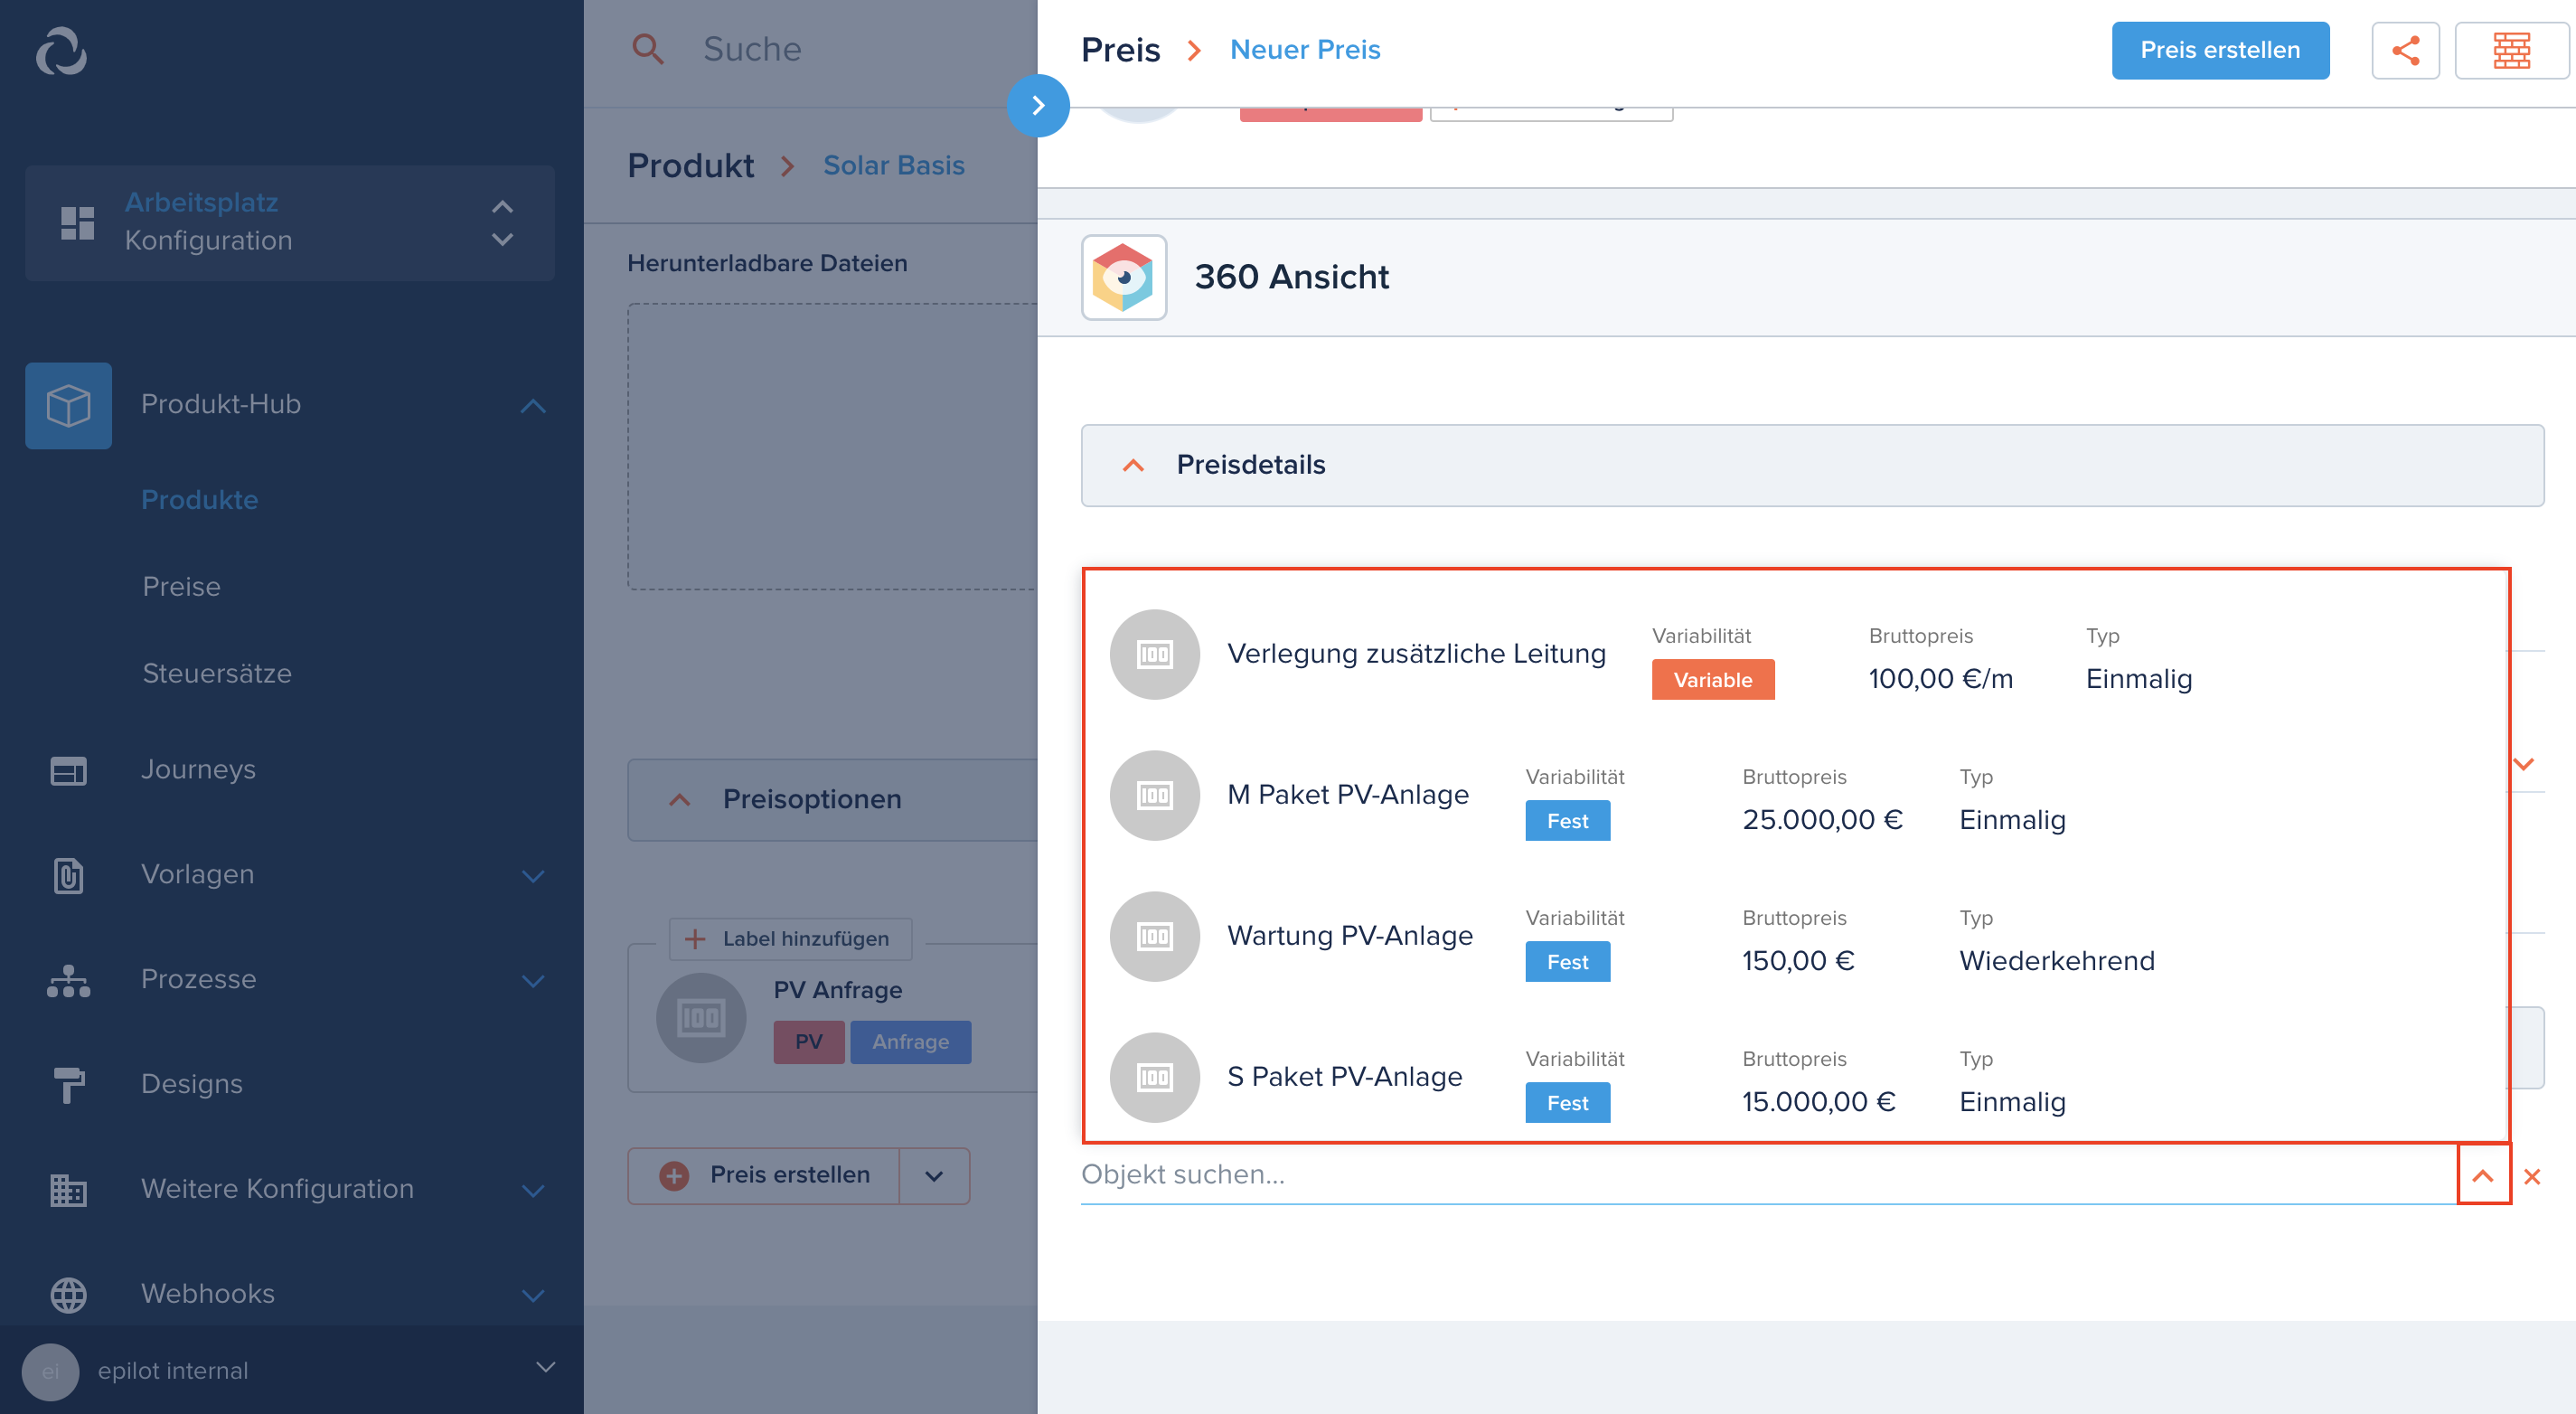
Task: Click the Webhooks globe icon
Action: tap(69, 1294)
